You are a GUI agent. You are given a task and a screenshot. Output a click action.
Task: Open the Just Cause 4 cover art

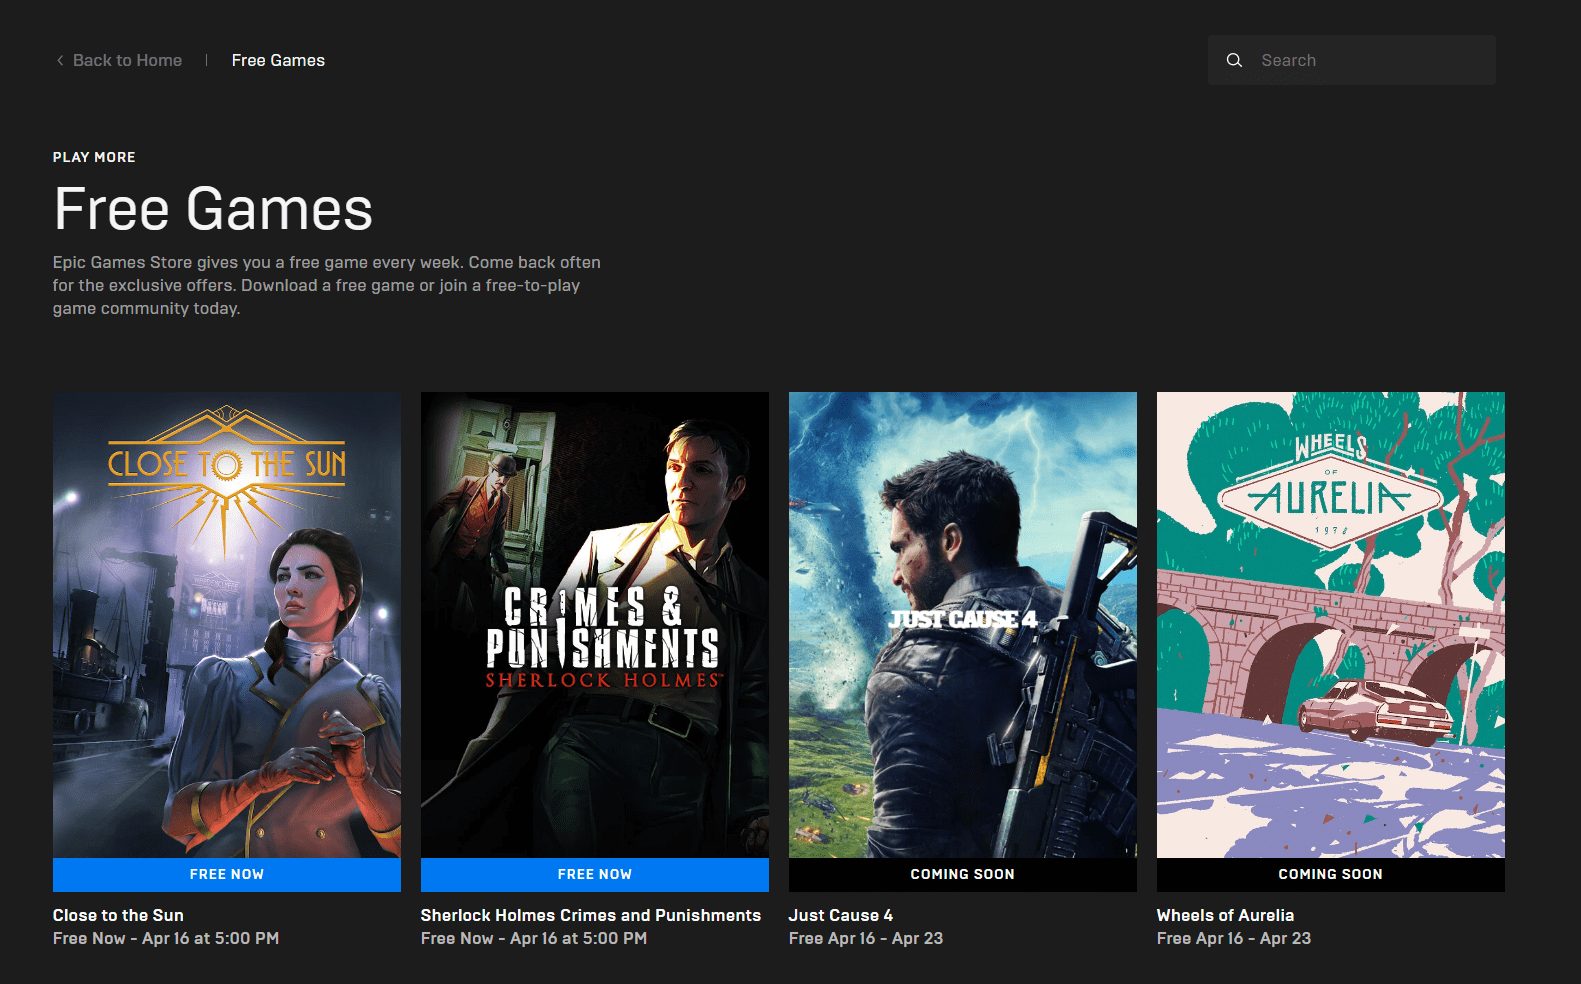(963, 625)
